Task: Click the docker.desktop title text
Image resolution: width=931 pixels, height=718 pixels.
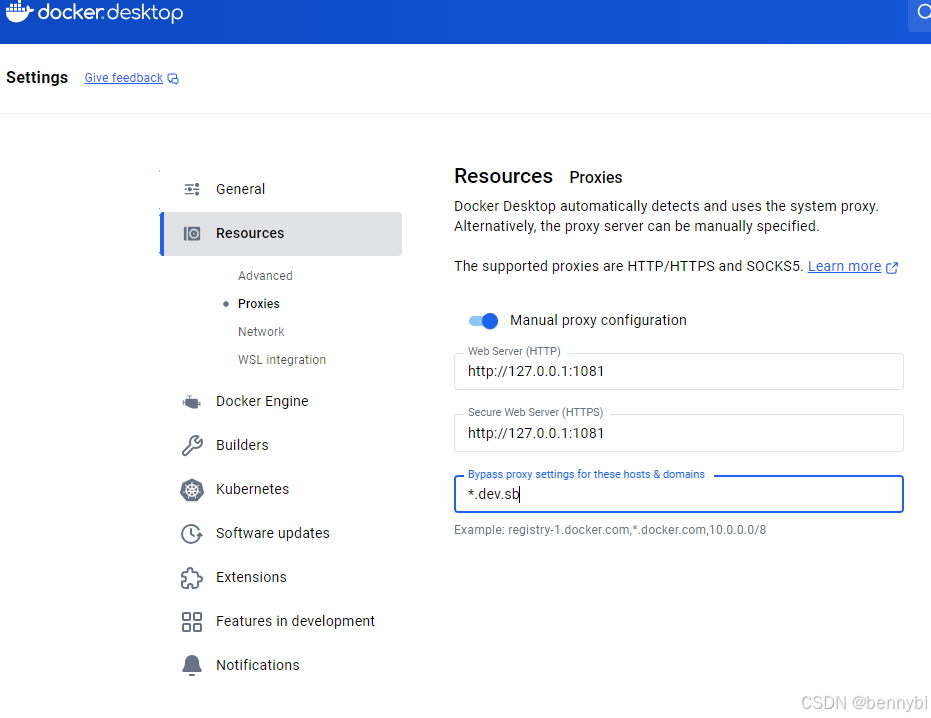Action: (110, 12)
